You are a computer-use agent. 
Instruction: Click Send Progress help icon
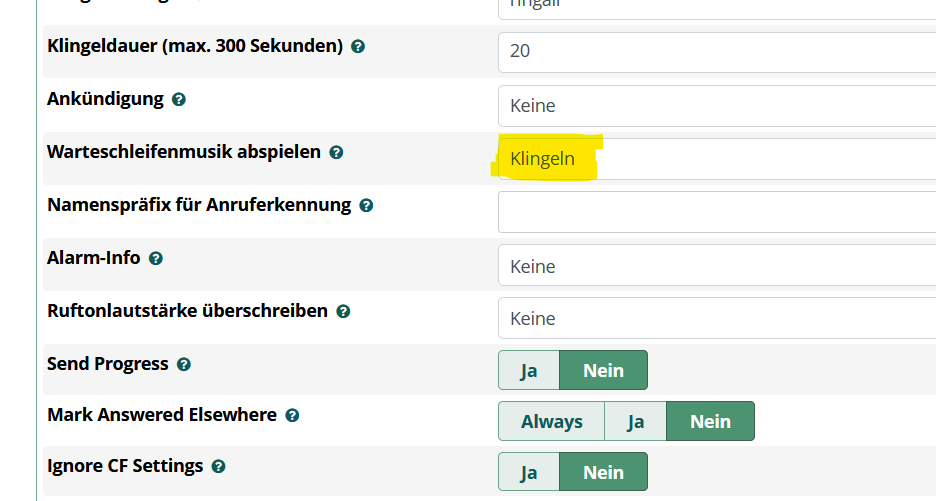pos(183,365)
